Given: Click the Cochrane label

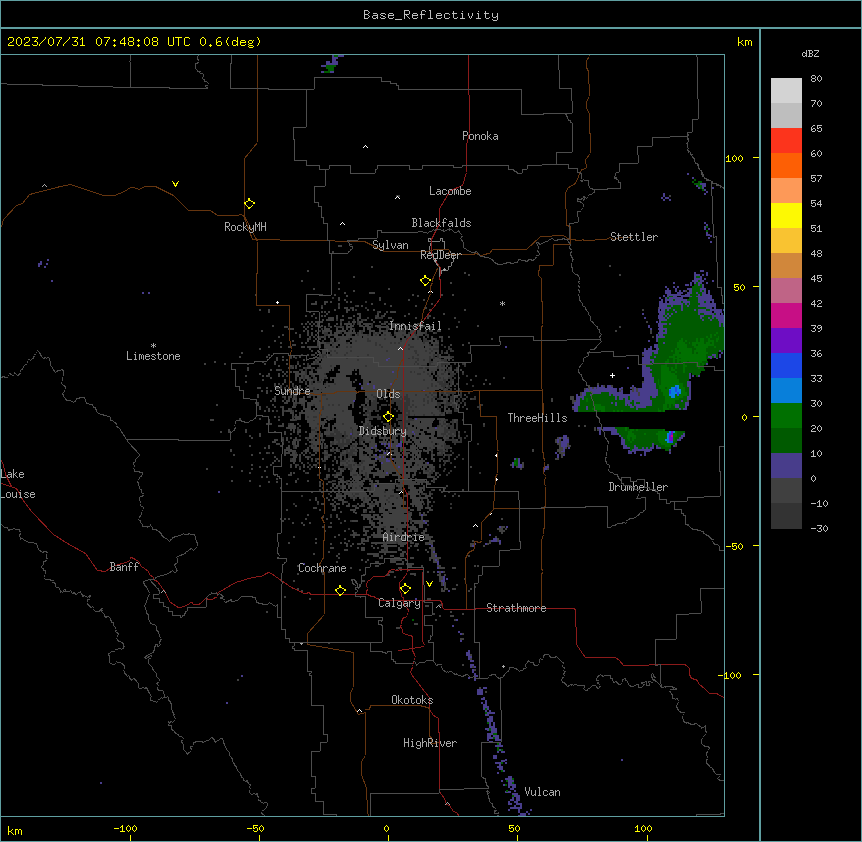Looking at the screenshot, I should 322,568.
